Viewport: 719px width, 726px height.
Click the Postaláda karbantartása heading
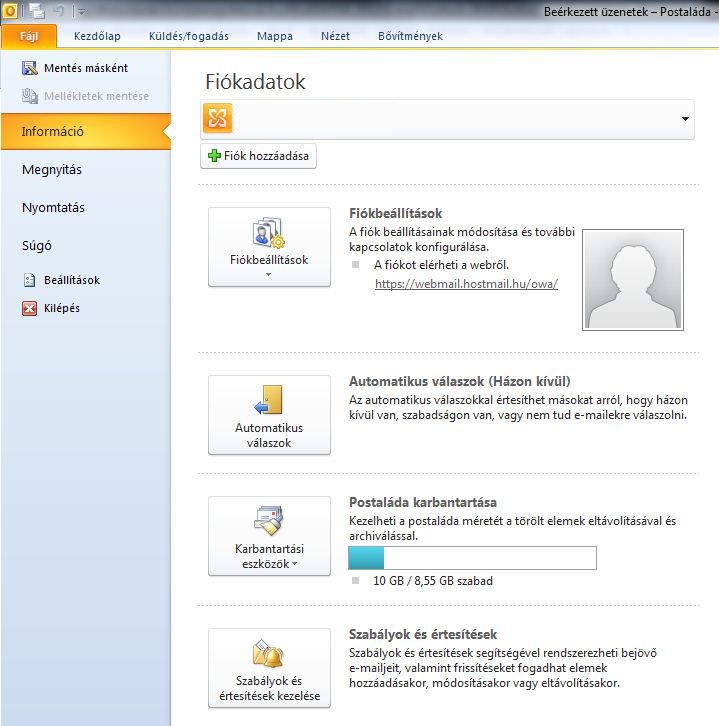(x=423, y=502)
